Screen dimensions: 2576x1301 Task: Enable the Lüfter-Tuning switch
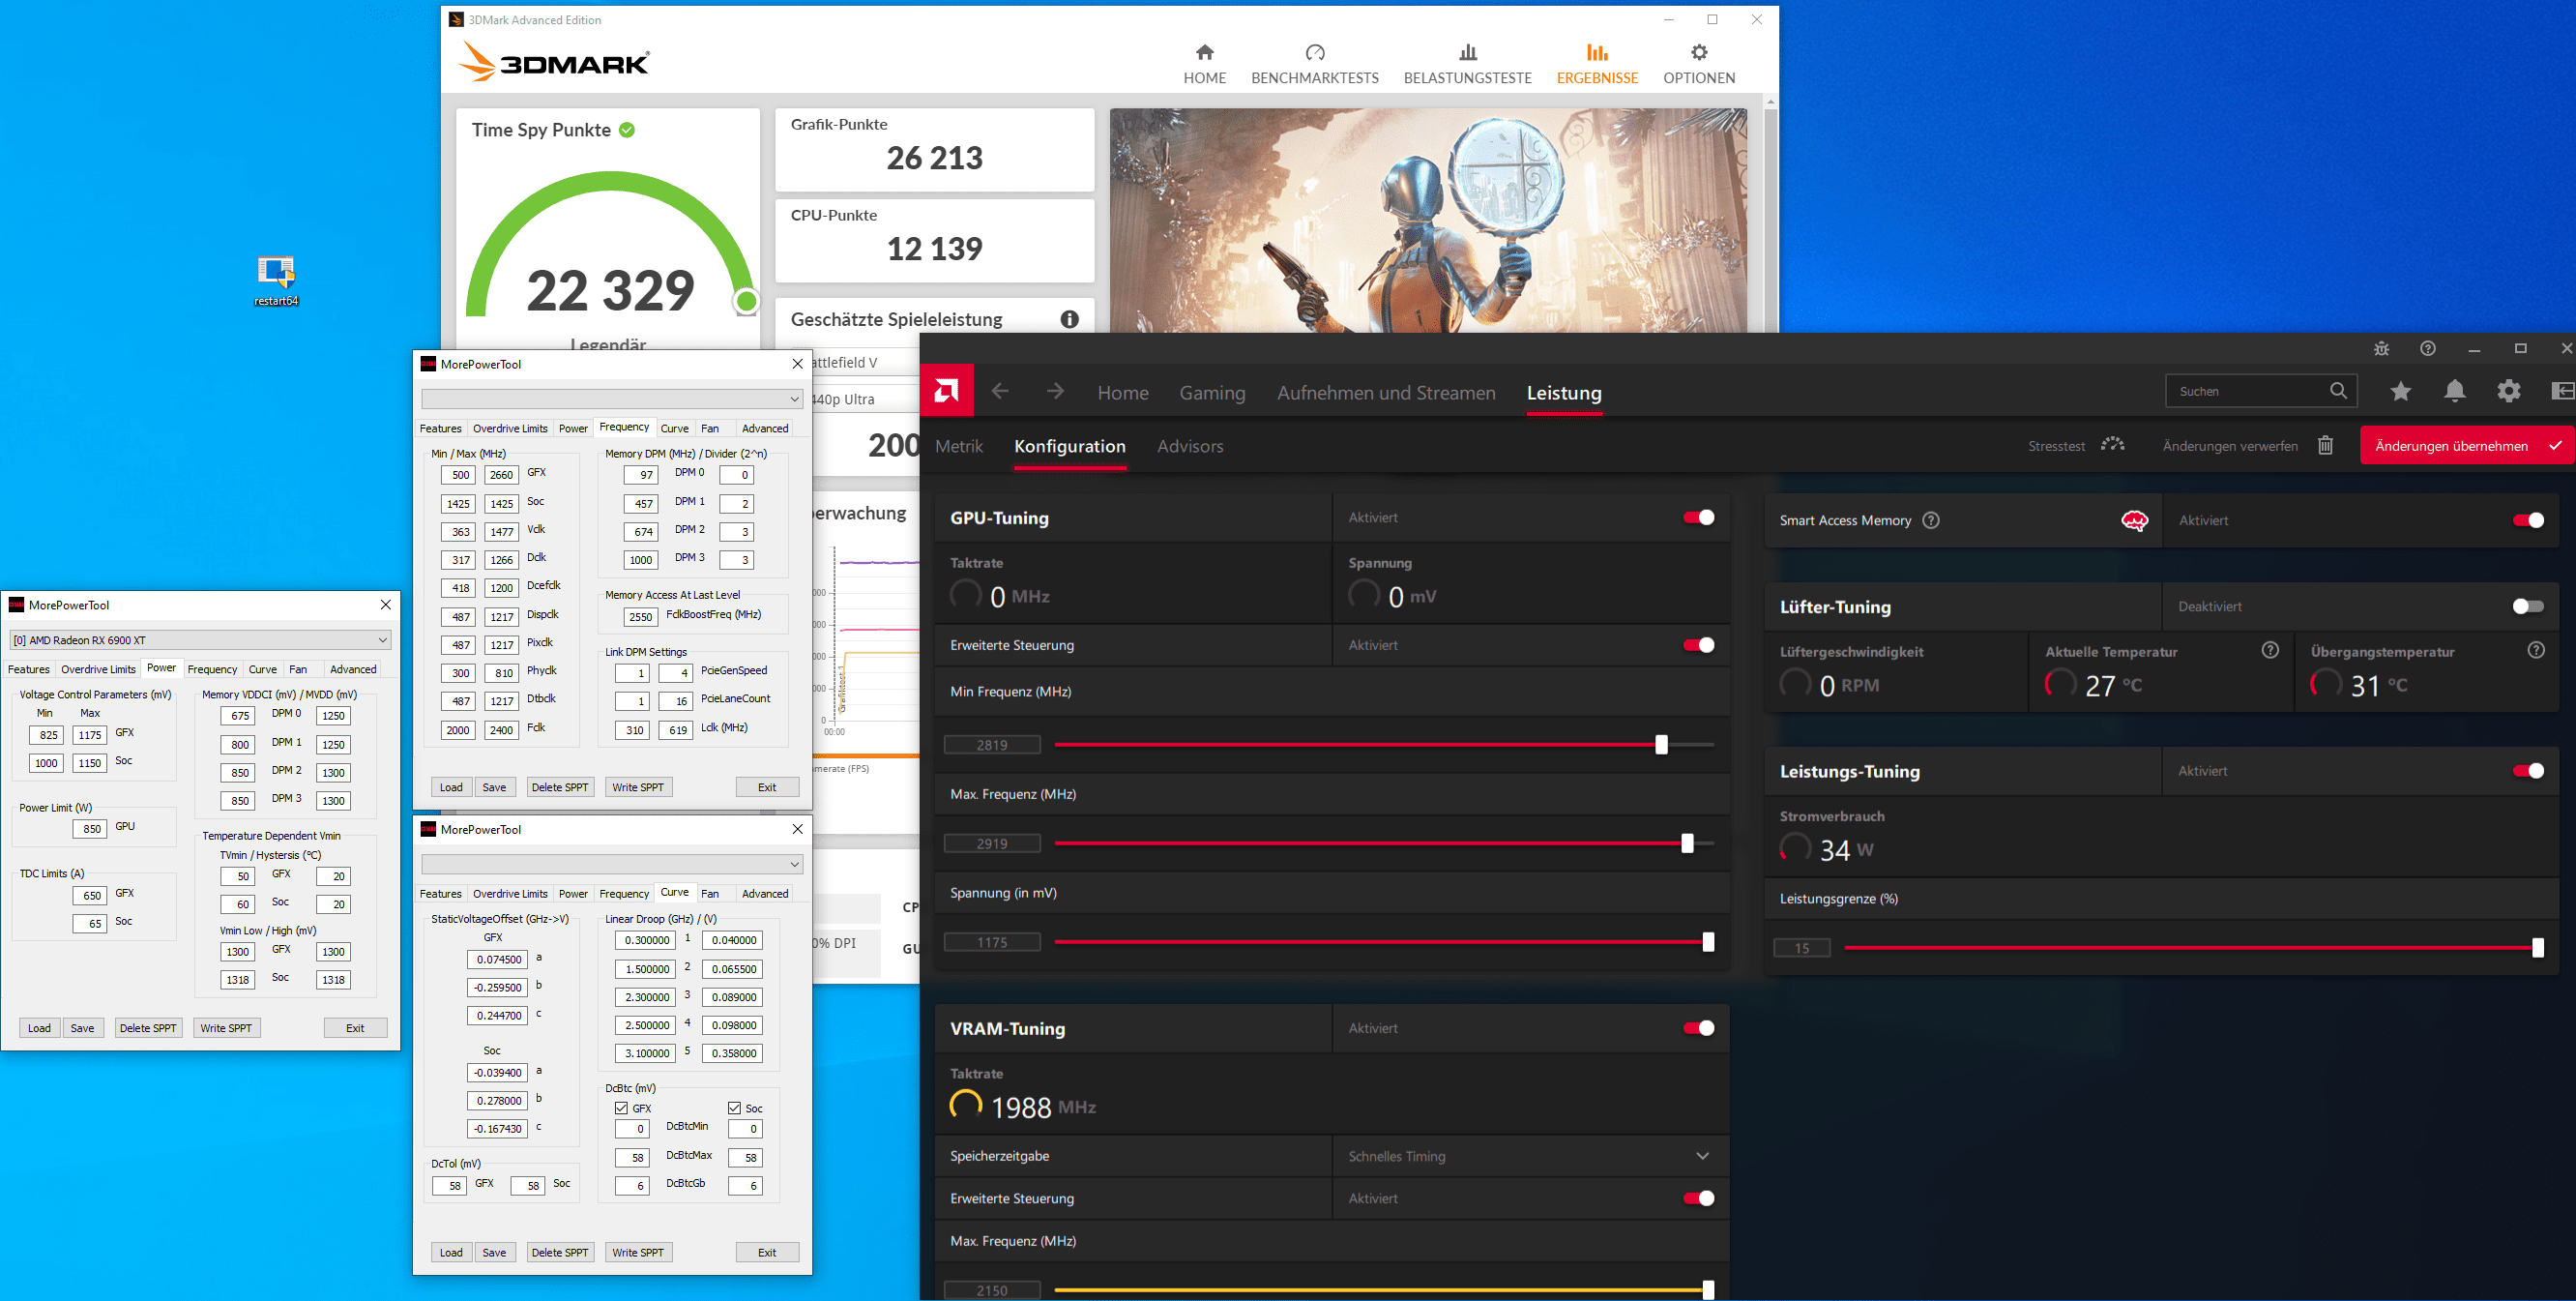pos(2528,606)
